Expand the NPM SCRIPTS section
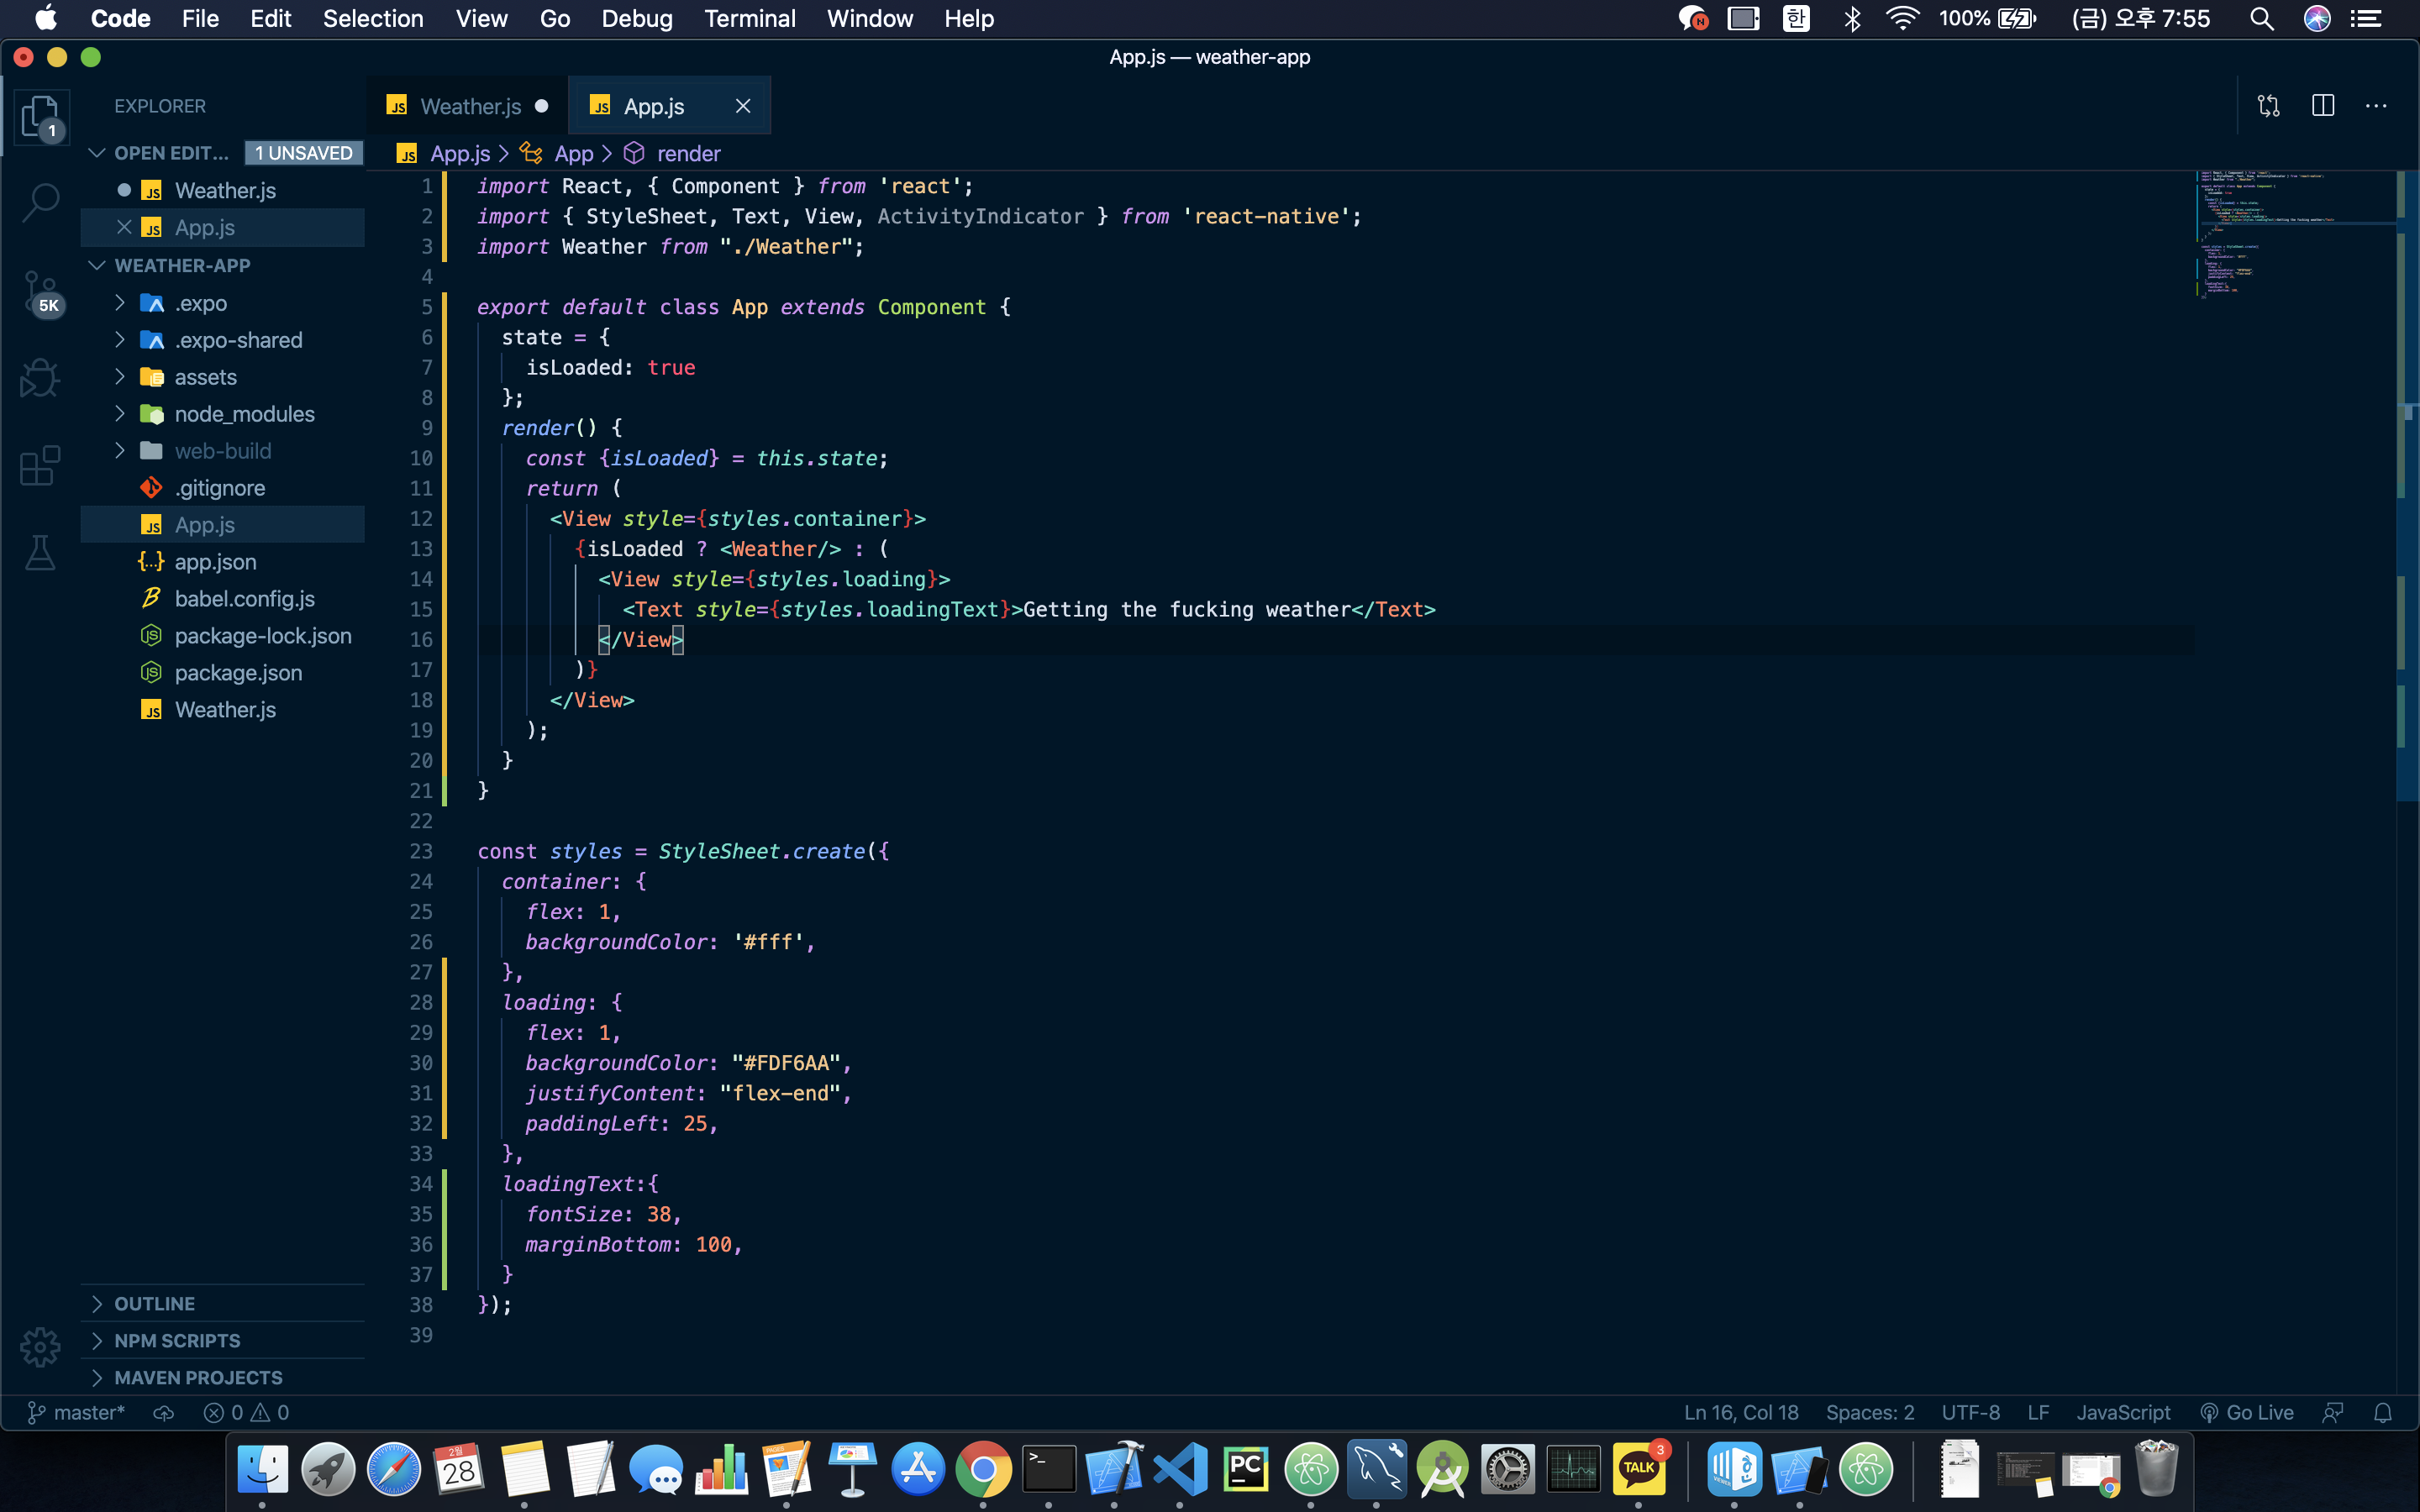Viewport: 2420px width, 1512px height. click(x=177, y=1340)
